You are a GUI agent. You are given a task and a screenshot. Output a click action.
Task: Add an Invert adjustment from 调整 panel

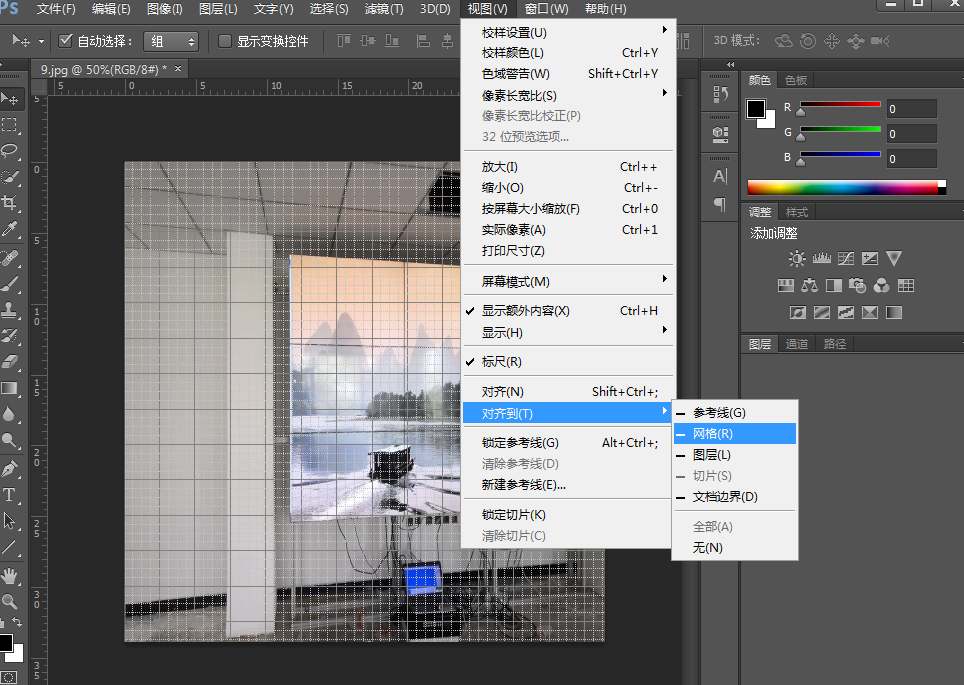click(x=798, y=311)
